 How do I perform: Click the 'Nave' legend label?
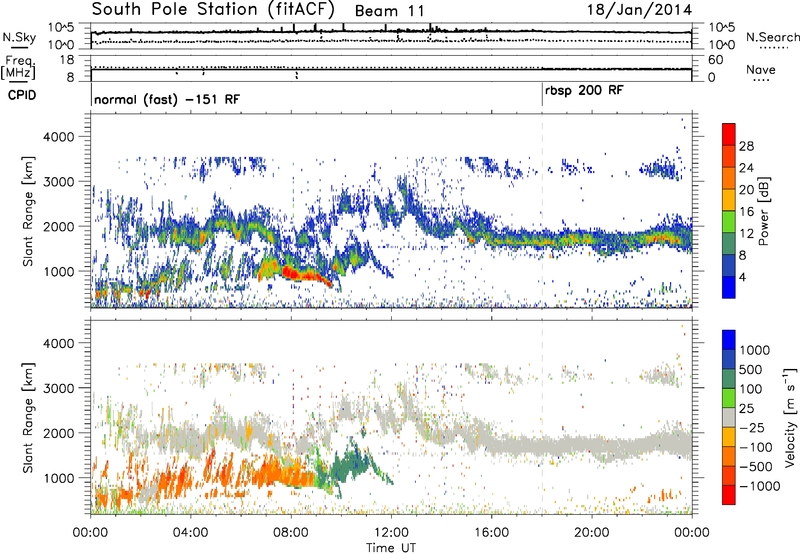(760, 69)
